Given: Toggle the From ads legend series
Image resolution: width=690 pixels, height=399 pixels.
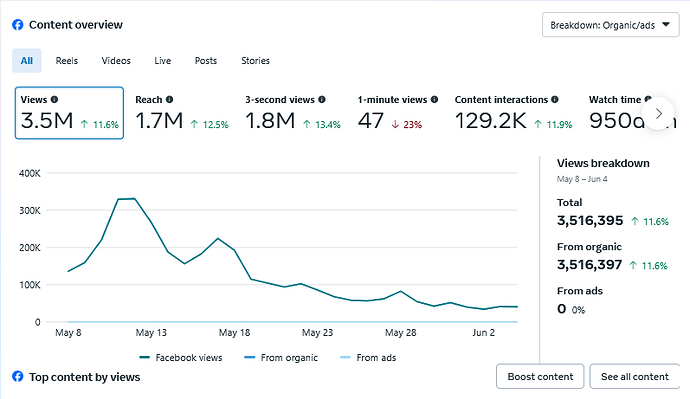Looking at the screenshot, I should (x=369, y=358).
